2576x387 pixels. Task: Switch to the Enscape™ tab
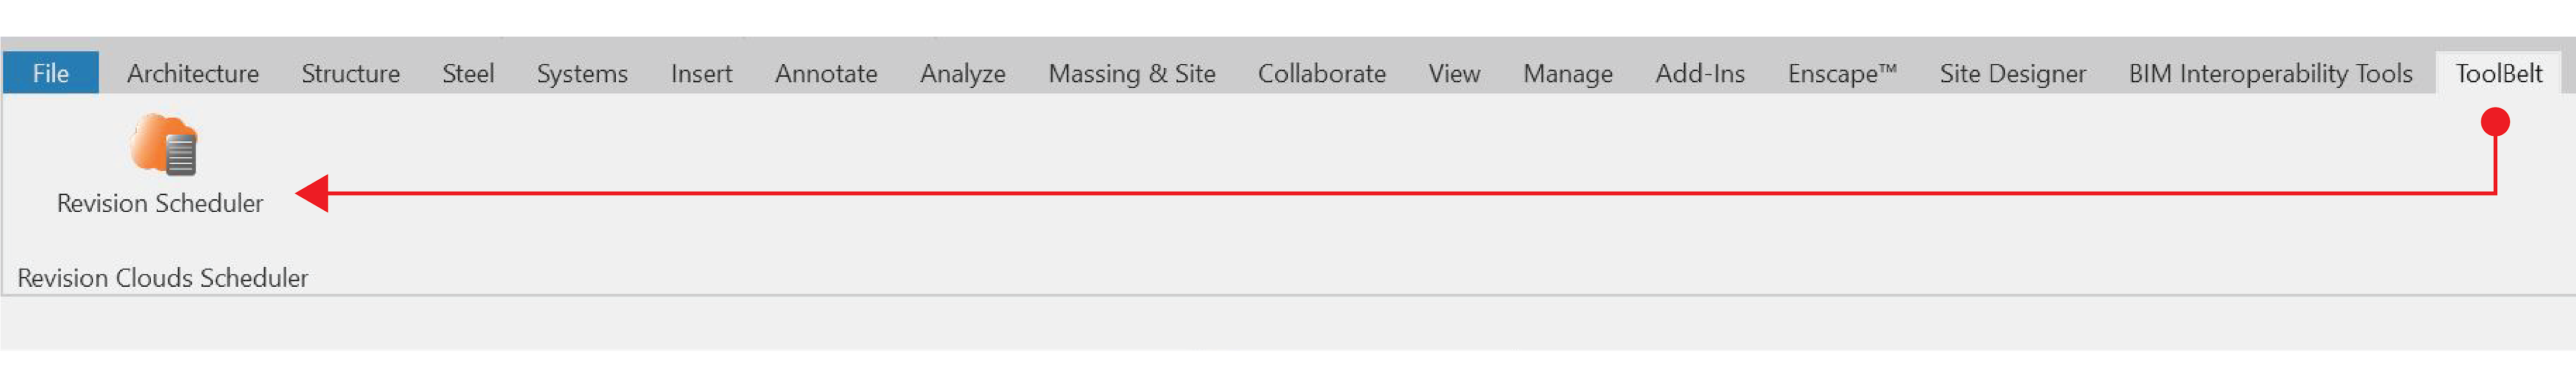pos(1841,73)
